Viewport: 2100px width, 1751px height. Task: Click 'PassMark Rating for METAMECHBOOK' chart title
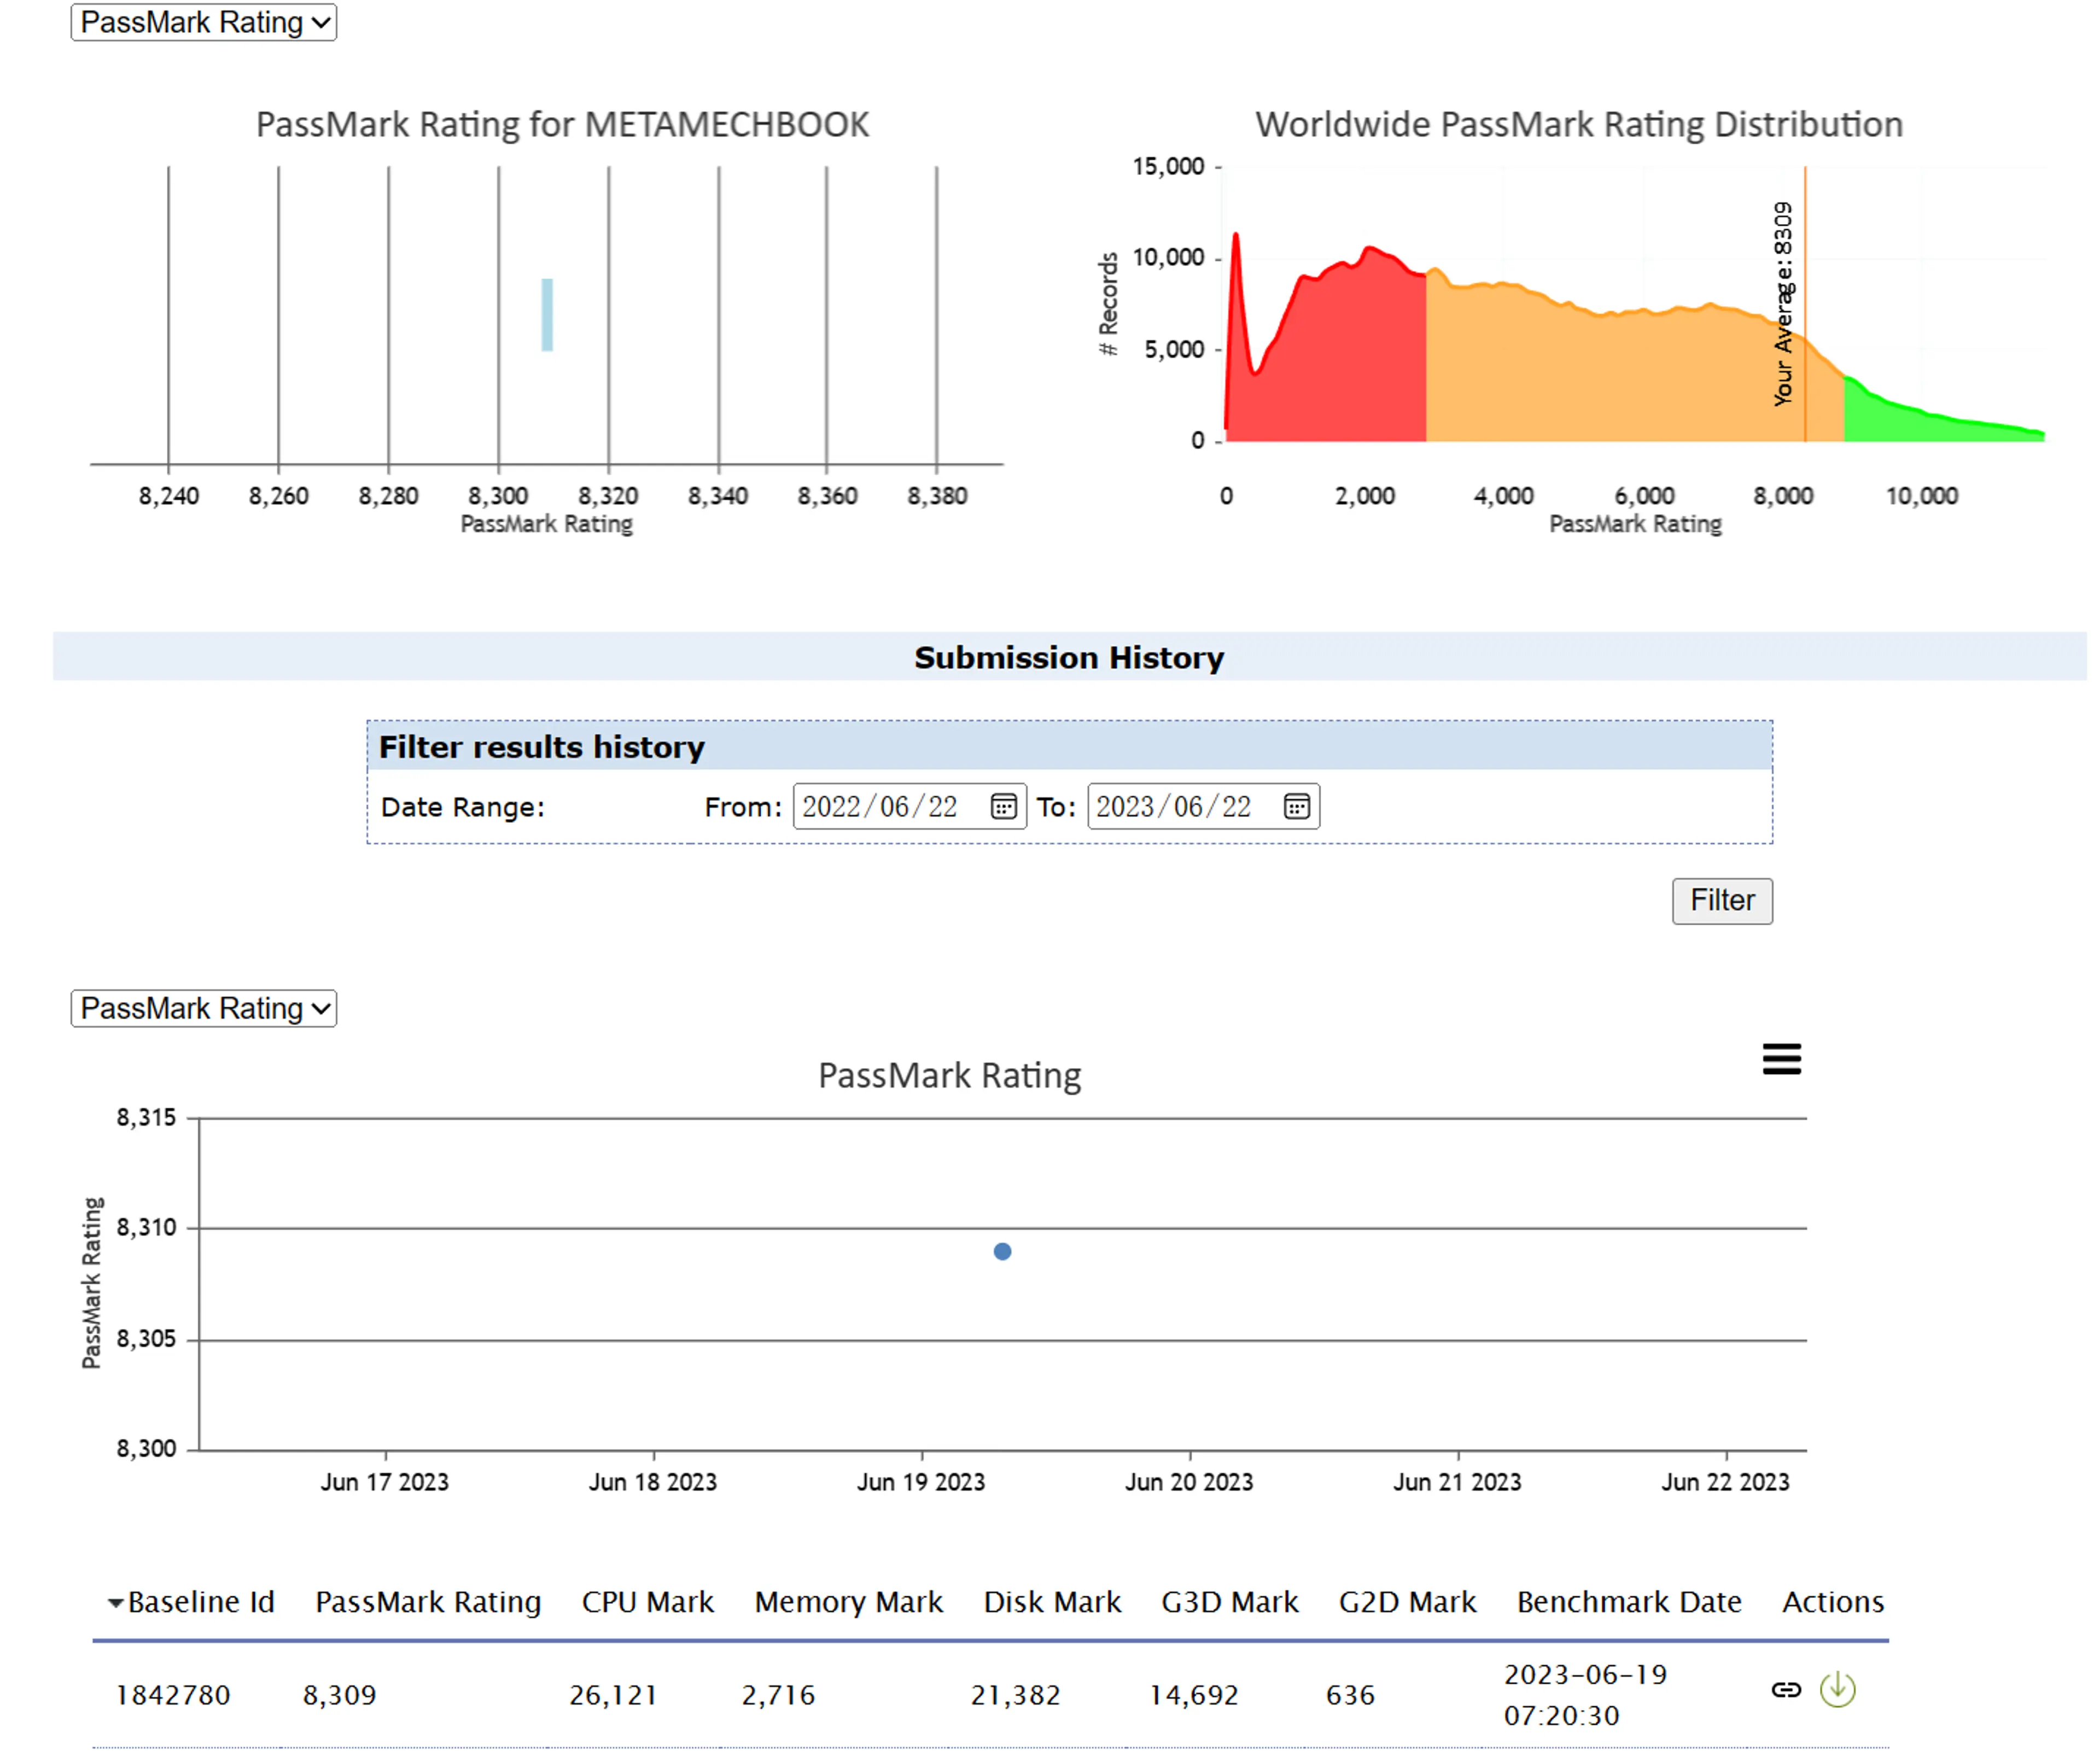coord(562,124)
